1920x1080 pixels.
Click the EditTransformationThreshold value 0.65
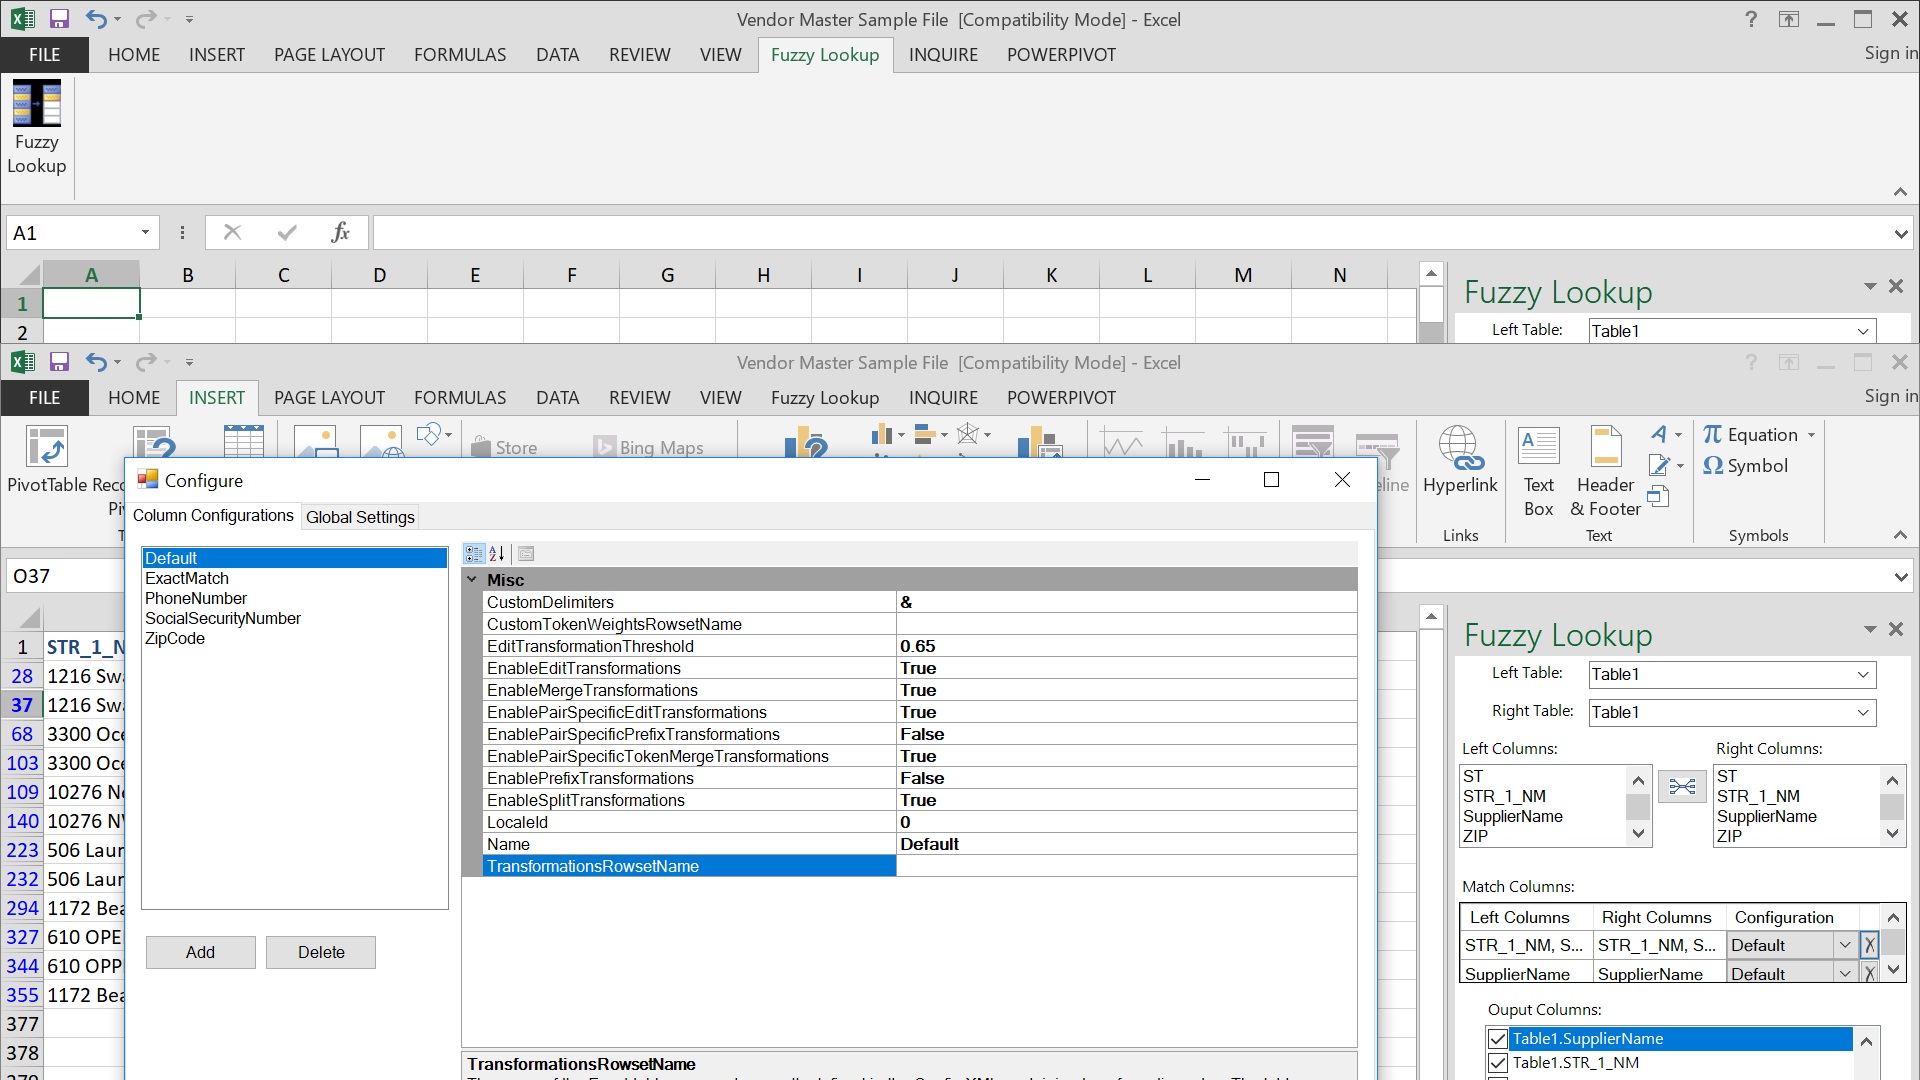1126,646
